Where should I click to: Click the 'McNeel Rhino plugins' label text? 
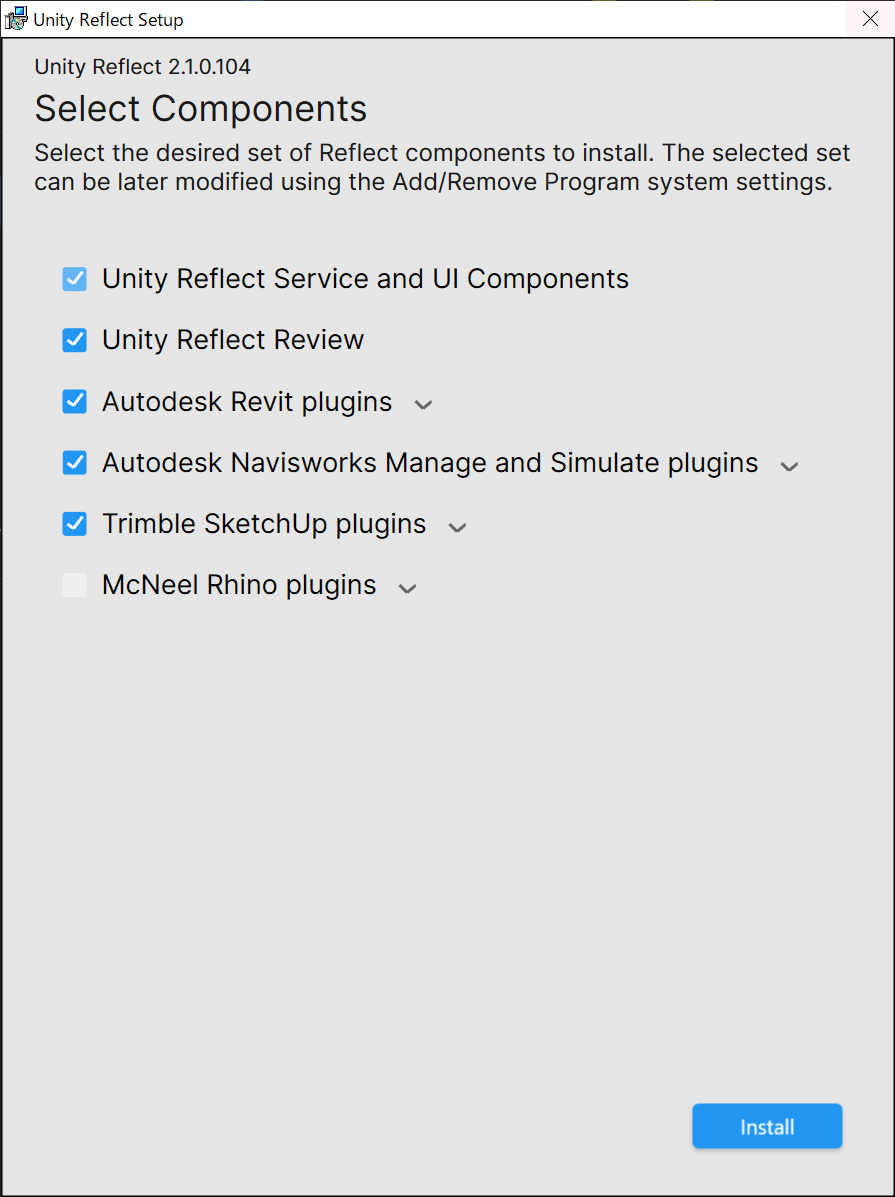pyautogui.click(x=239, y=585)
